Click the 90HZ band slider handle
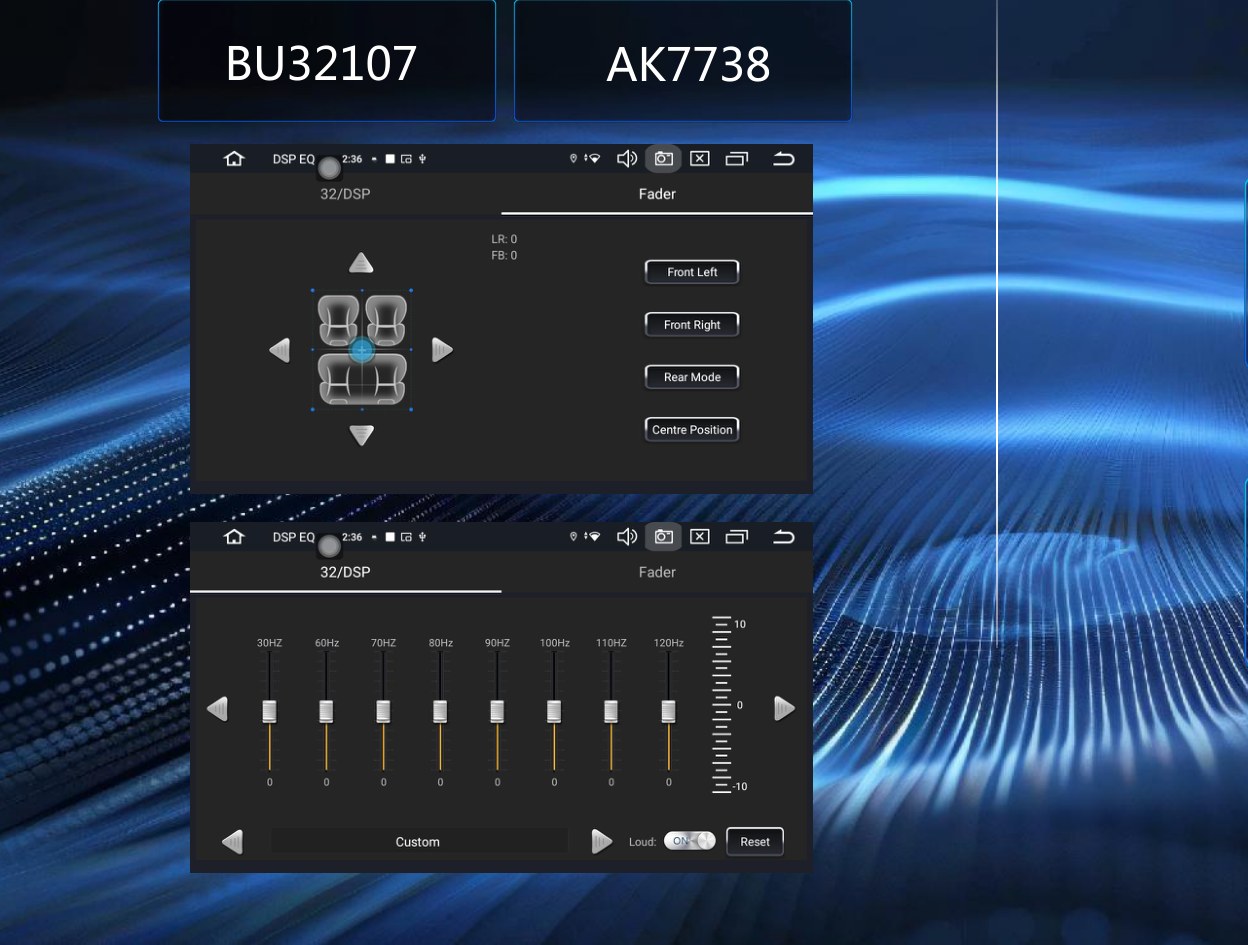 pyautogui.click(x=497, y=711)
